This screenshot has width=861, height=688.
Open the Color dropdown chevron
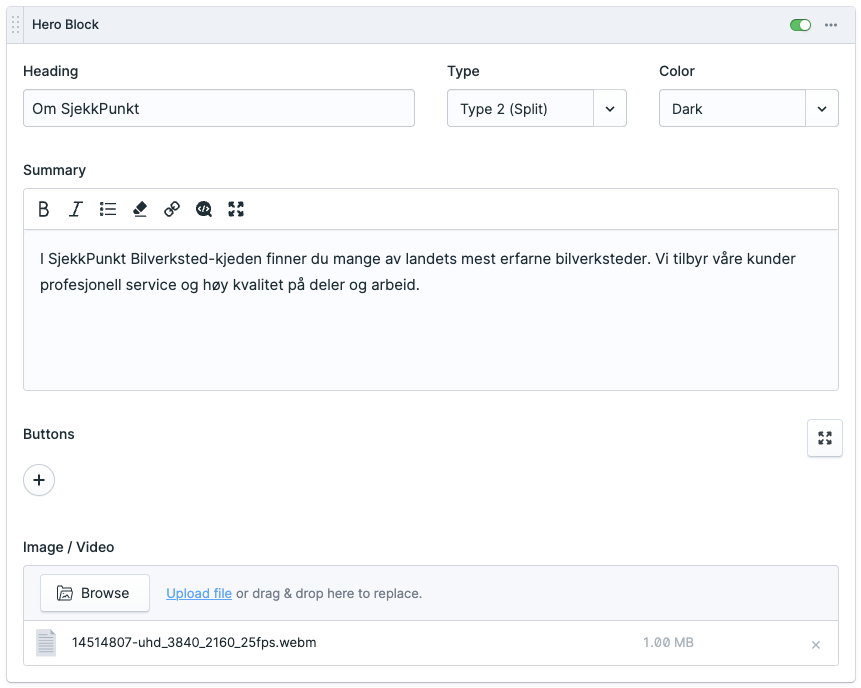tap(822, 109)
